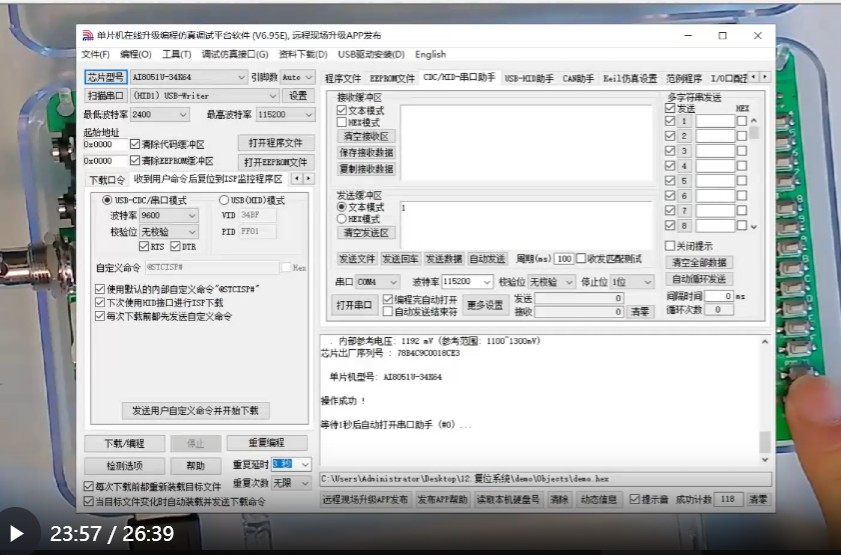Viewport: 841px width, 555px height.
Task: Click 下载/编程 button
Action: pos(124,443)
